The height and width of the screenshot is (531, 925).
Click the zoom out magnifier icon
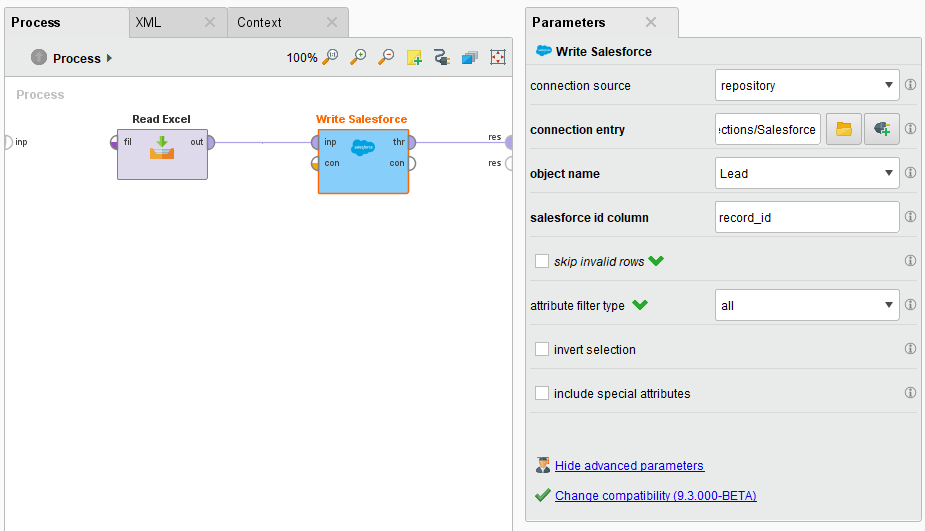386,58
